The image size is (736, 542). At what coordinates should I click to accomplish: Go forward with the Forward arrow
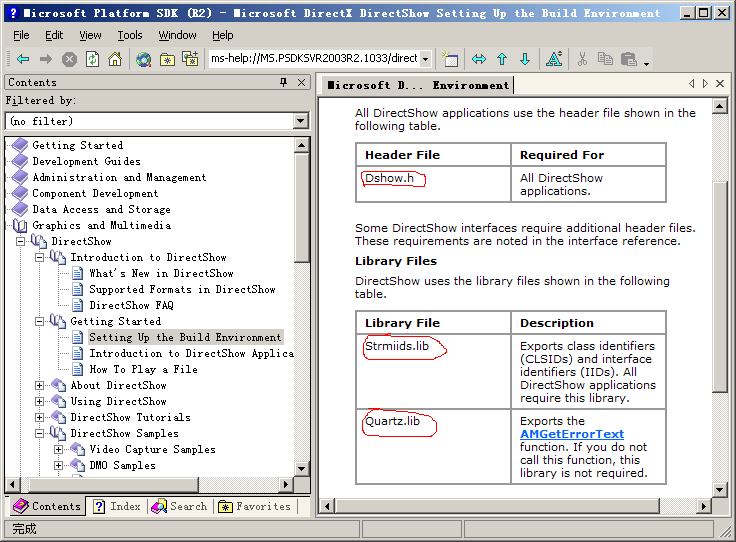[46, 59]
